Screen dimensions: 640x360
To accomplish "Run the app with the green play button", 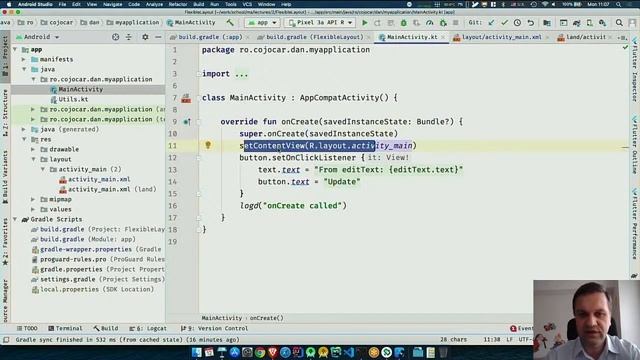I will pyautogui.click(x=364, y=23).
